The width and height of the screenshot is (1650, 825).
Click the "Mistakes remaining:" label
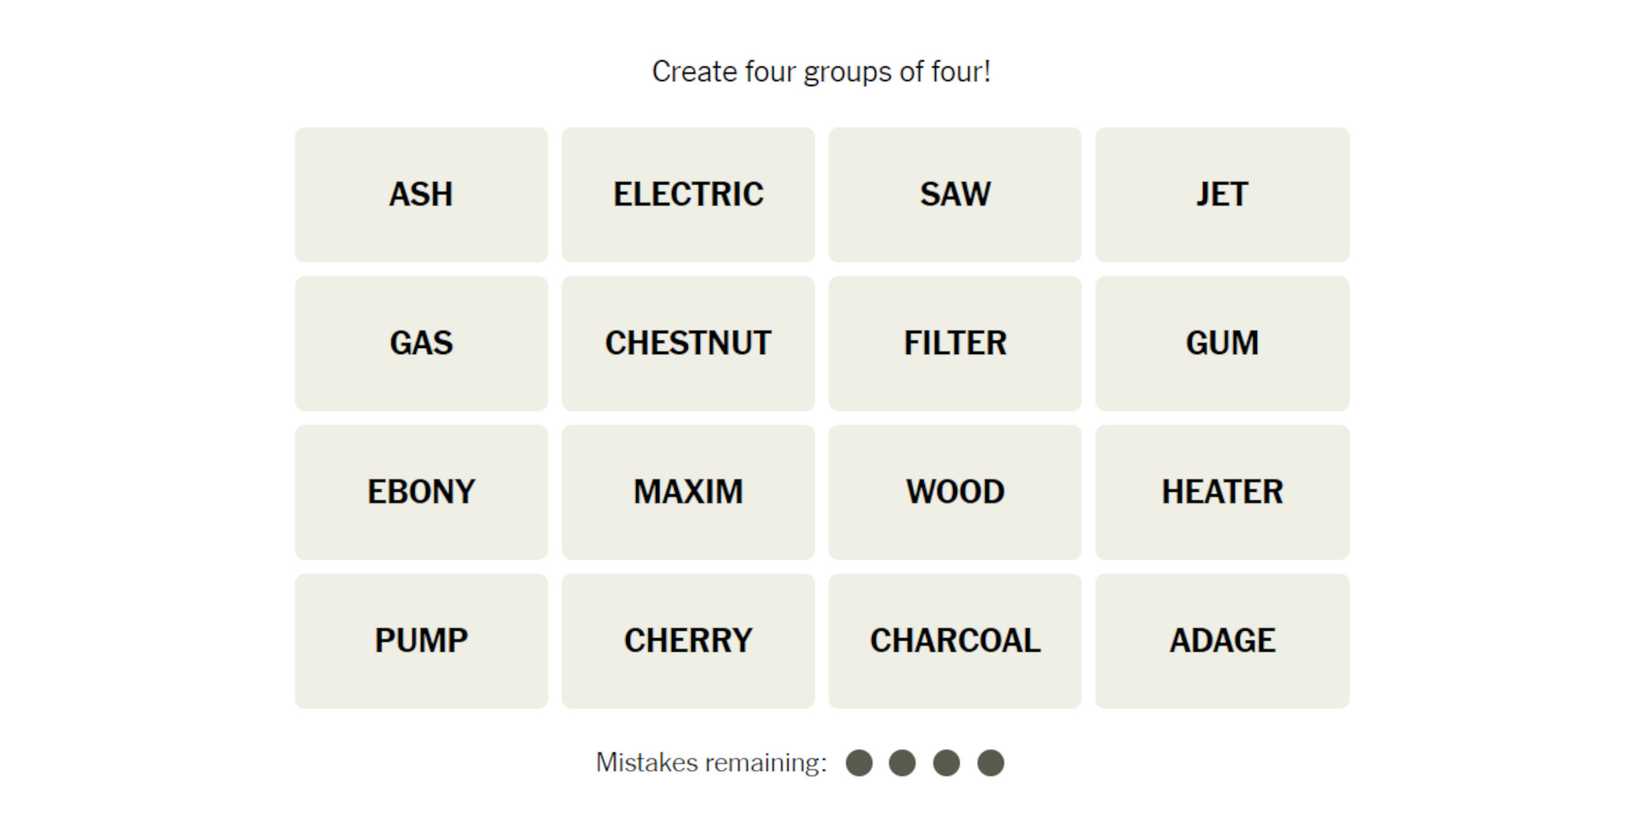711,763
